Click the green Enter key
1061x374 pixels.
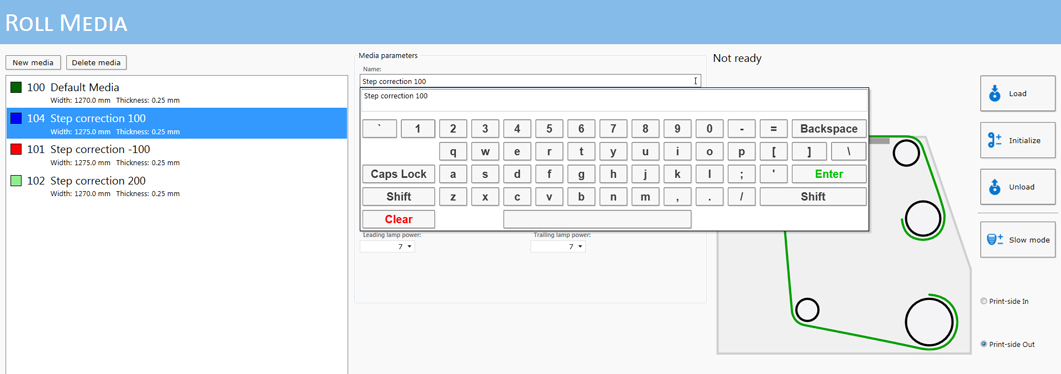pyautogui.click(x=829, y=174)
